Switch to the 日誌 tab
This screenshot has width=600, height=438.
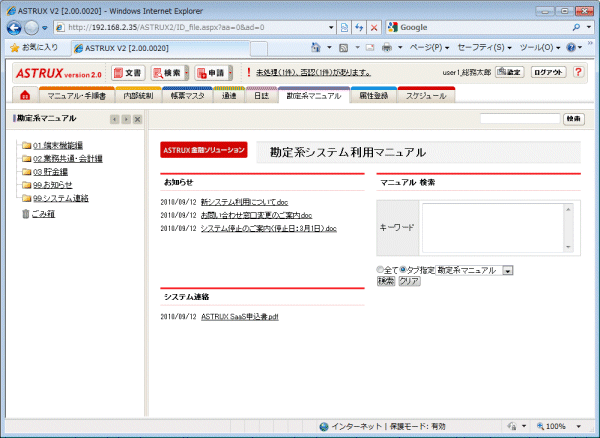tap(261, 95)
